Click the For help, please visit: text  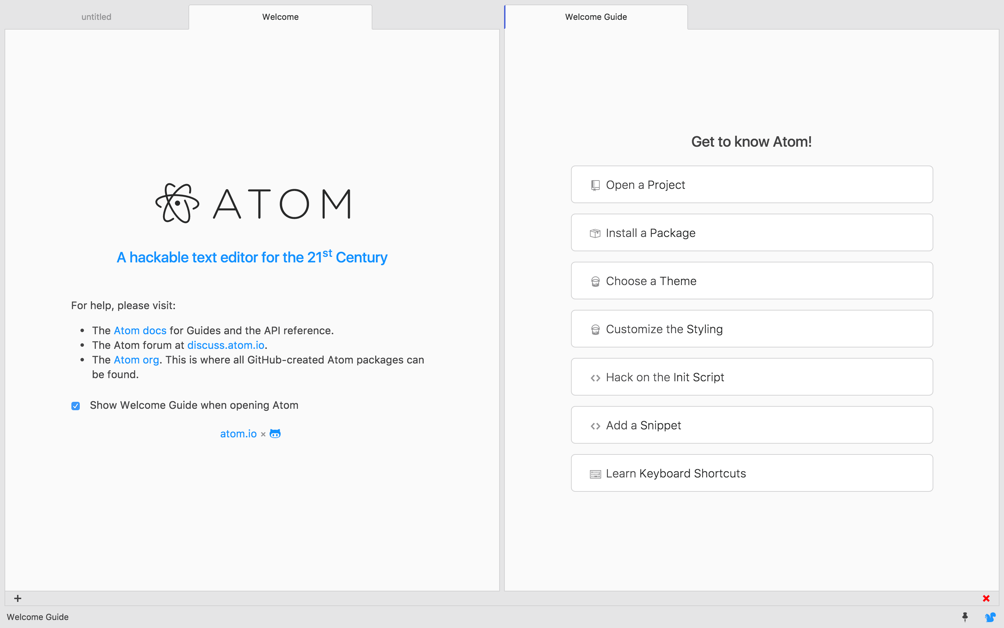[124, 305]
